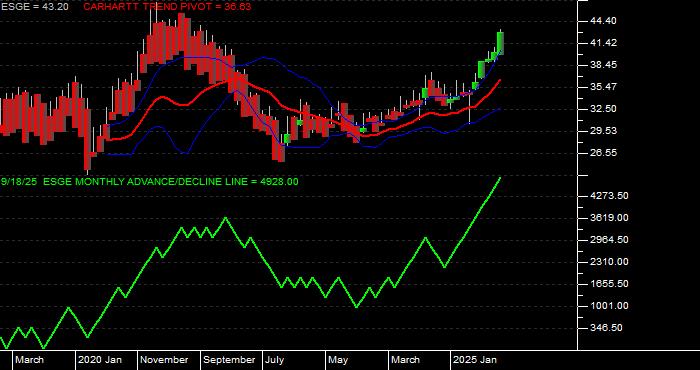This screenshot has height=370, width=700.
Task: Click the CARHARTT TREND PIVOT = 36.63 label
Action: pos(167,7)
